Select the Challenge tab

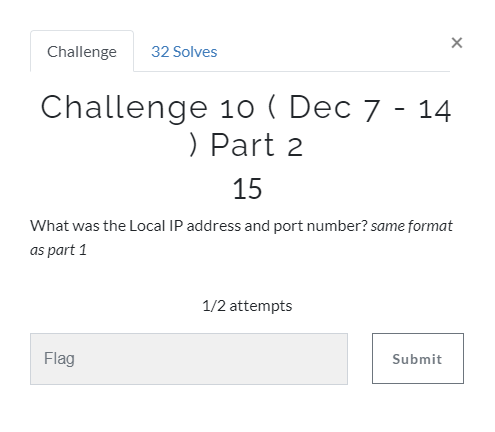[82, 51]
